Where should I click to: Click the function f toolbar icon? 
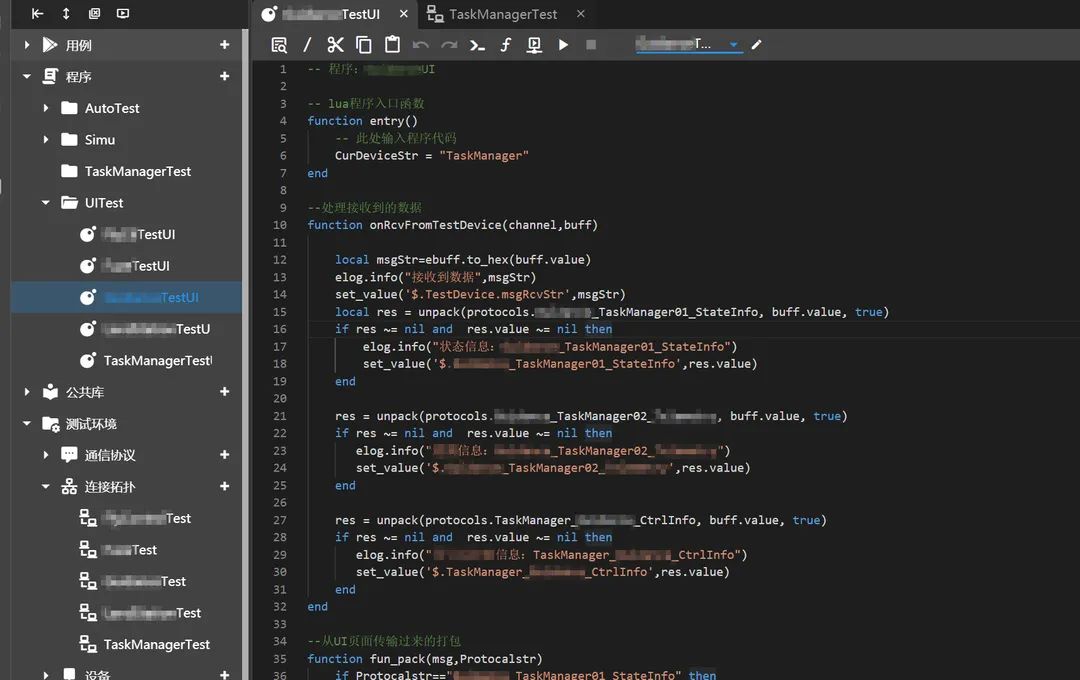tap(506, 45)
